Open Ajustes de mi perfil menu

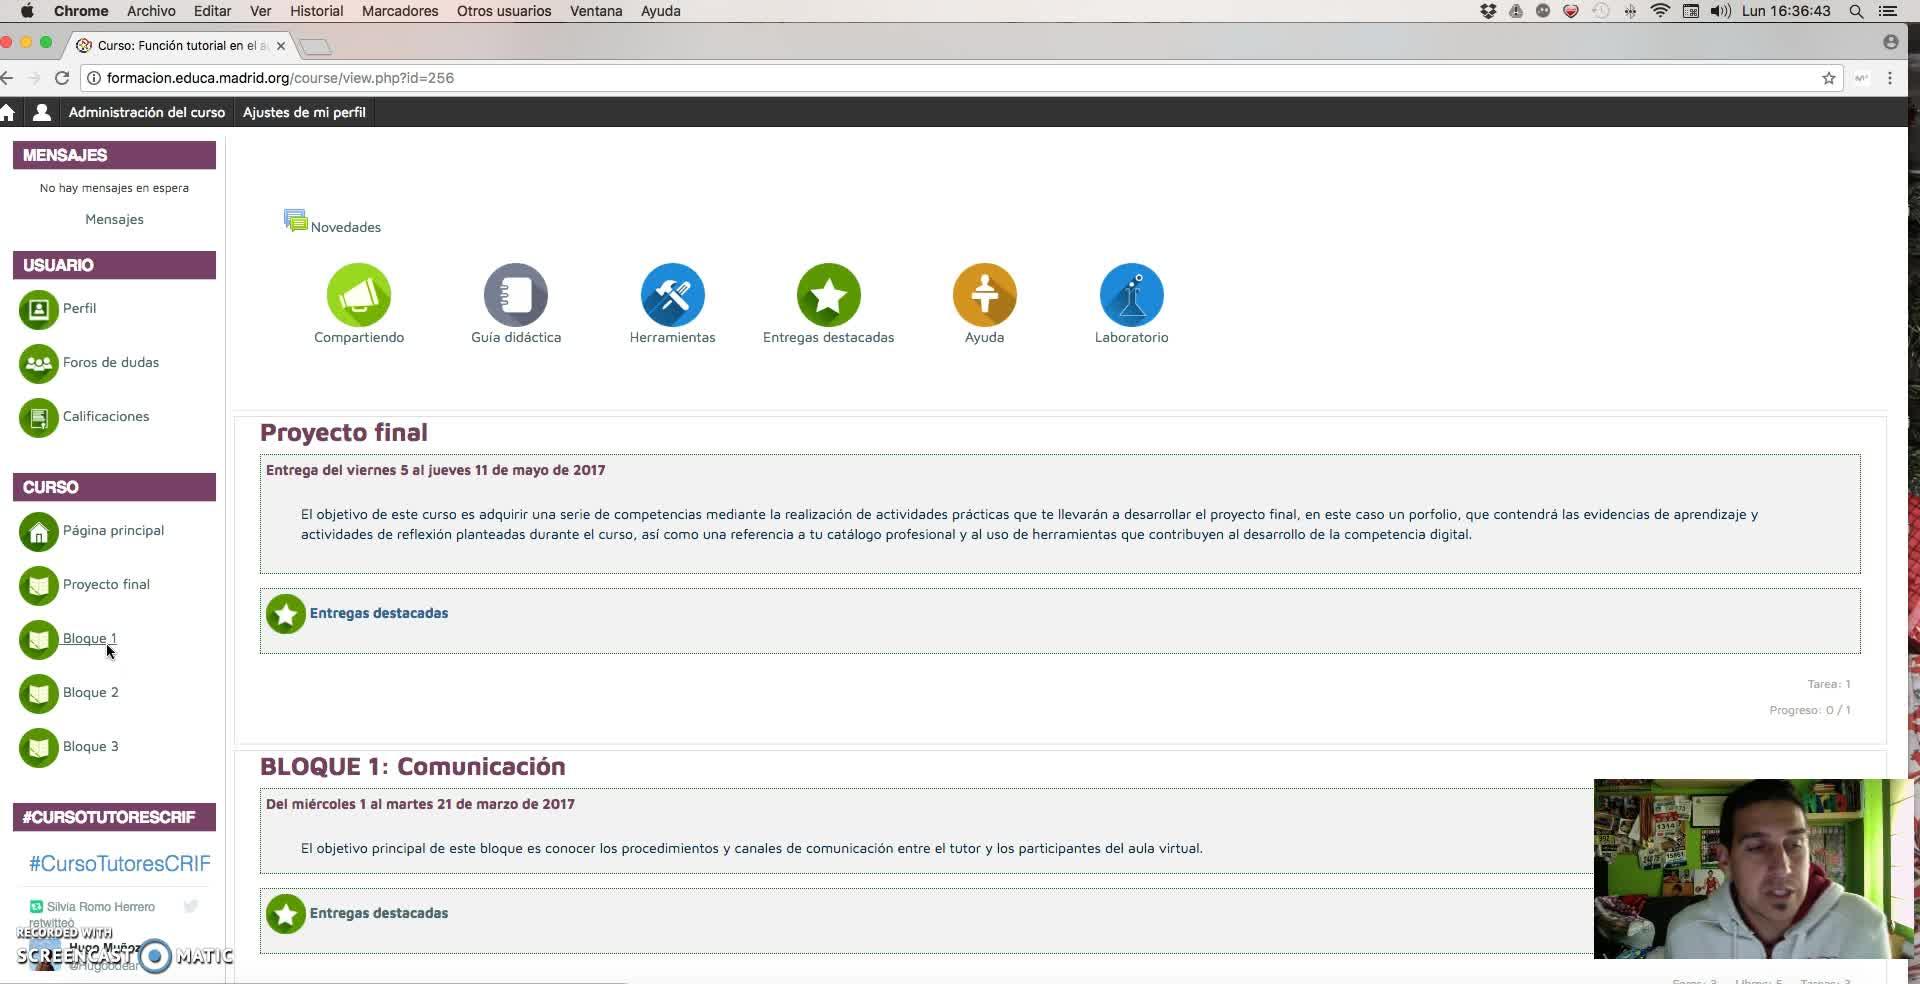tap(304, 112)
